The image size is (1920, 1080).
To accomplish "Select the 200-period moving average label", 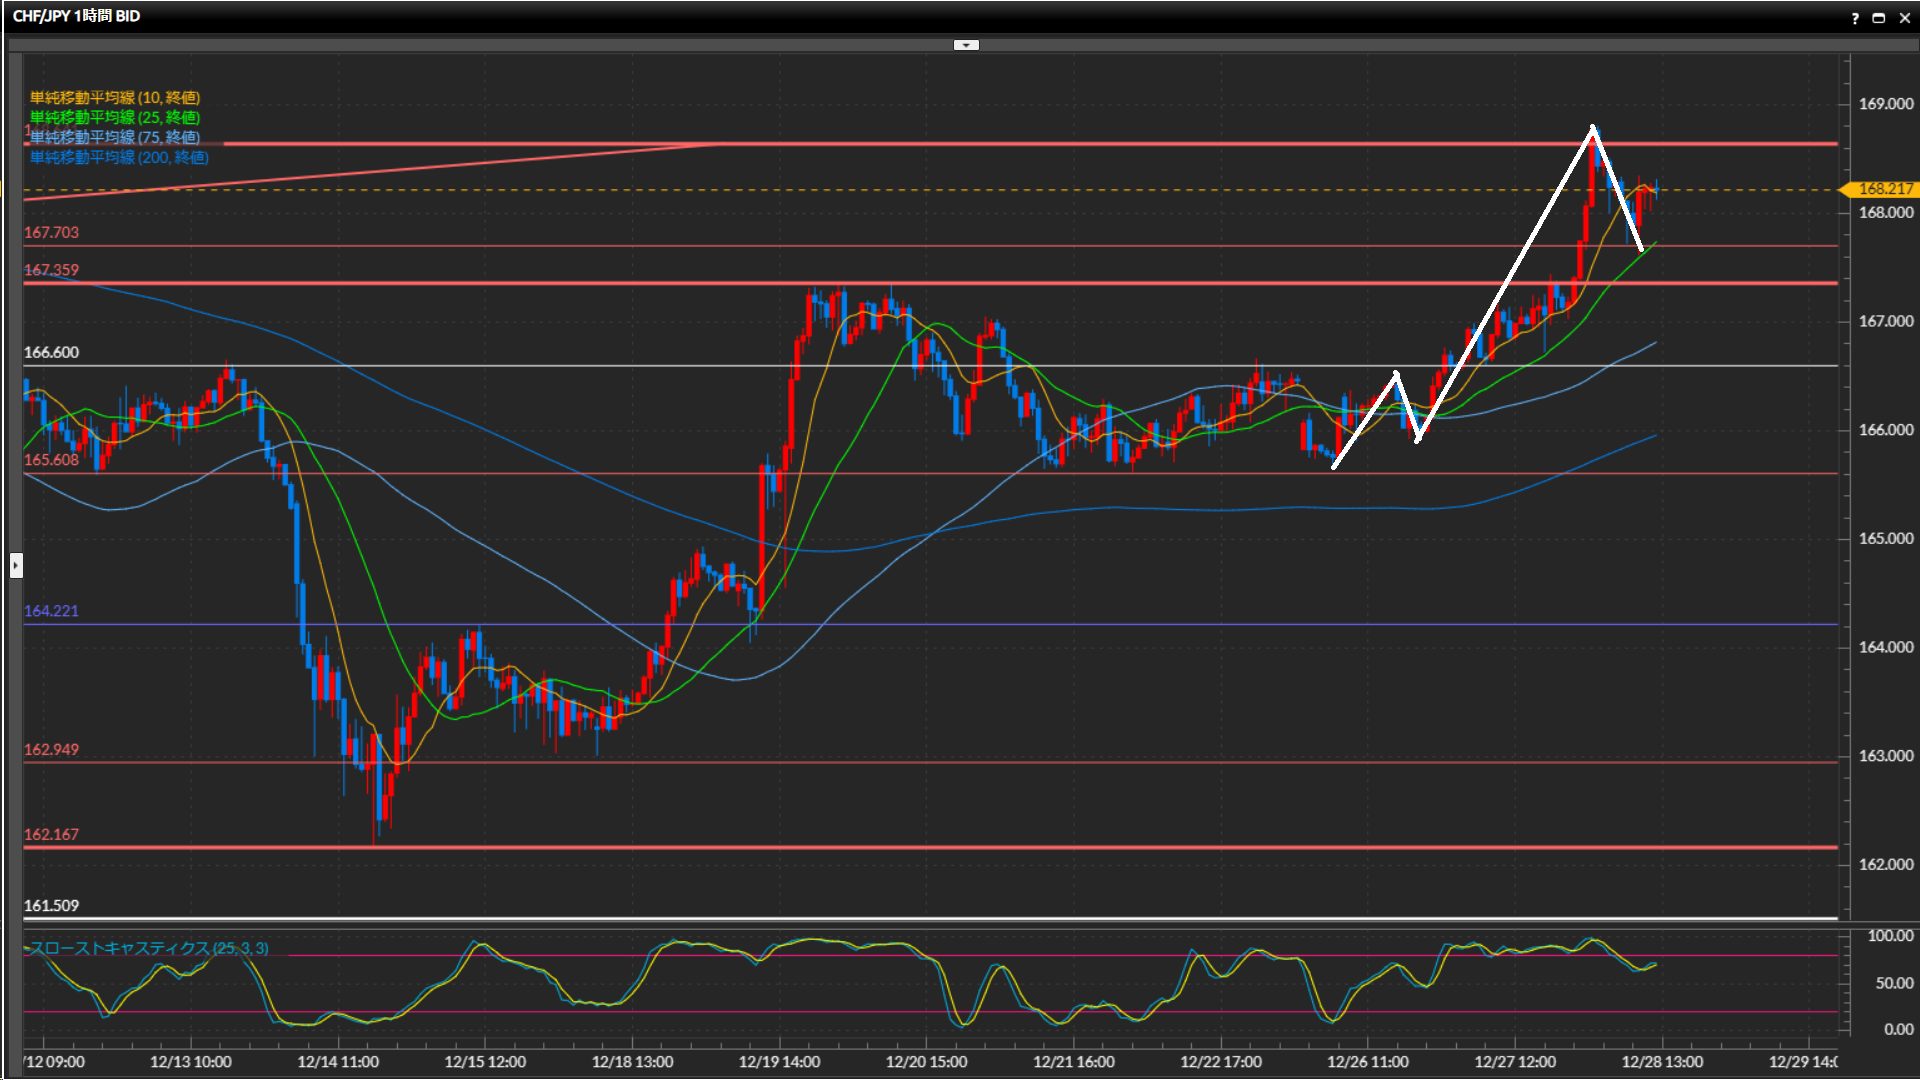I will [x=119, y=157].
